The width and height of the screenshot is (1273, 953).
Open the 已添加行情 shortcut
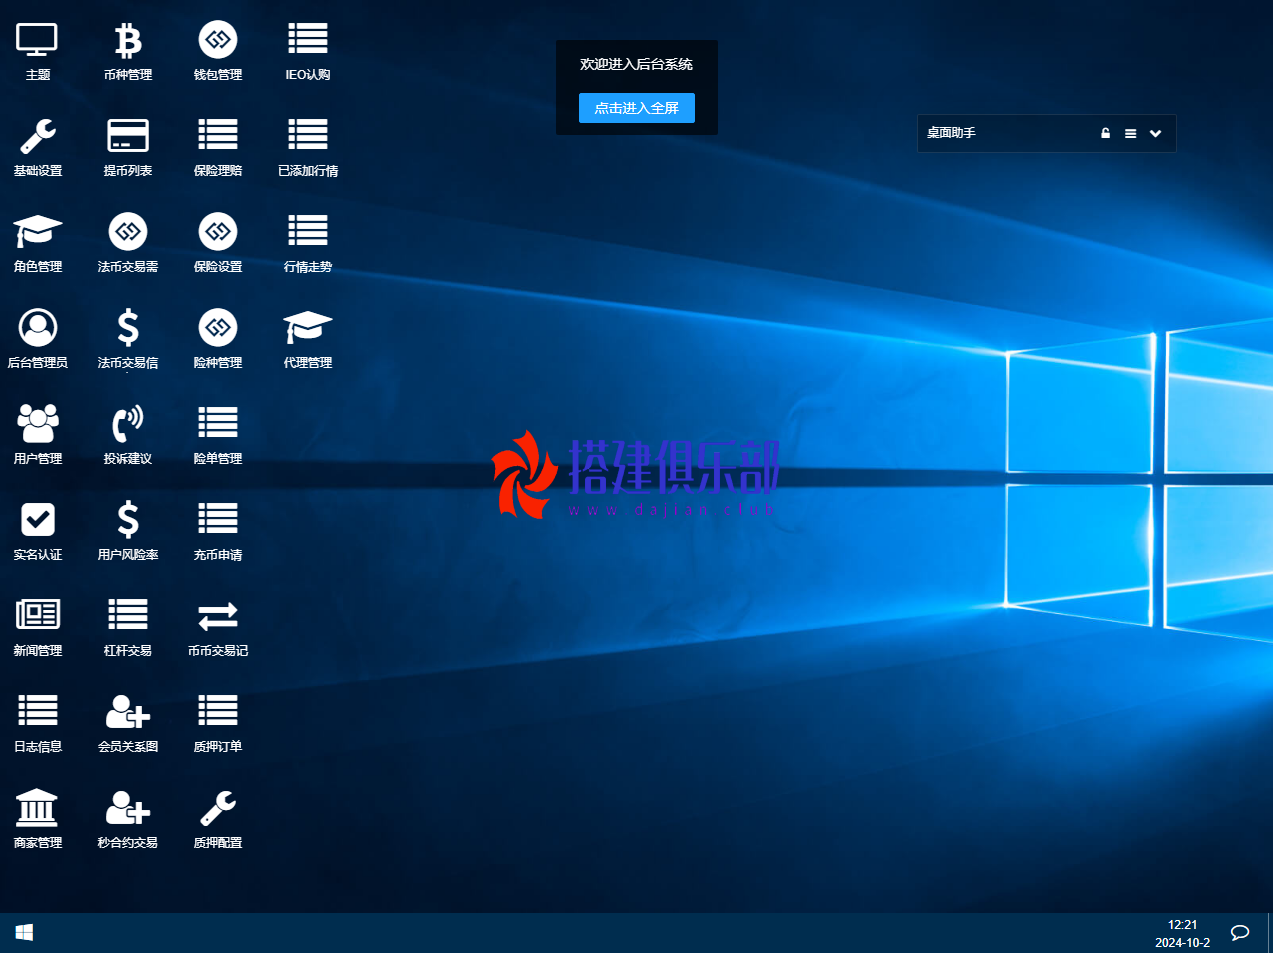click(x=308, y=146)
